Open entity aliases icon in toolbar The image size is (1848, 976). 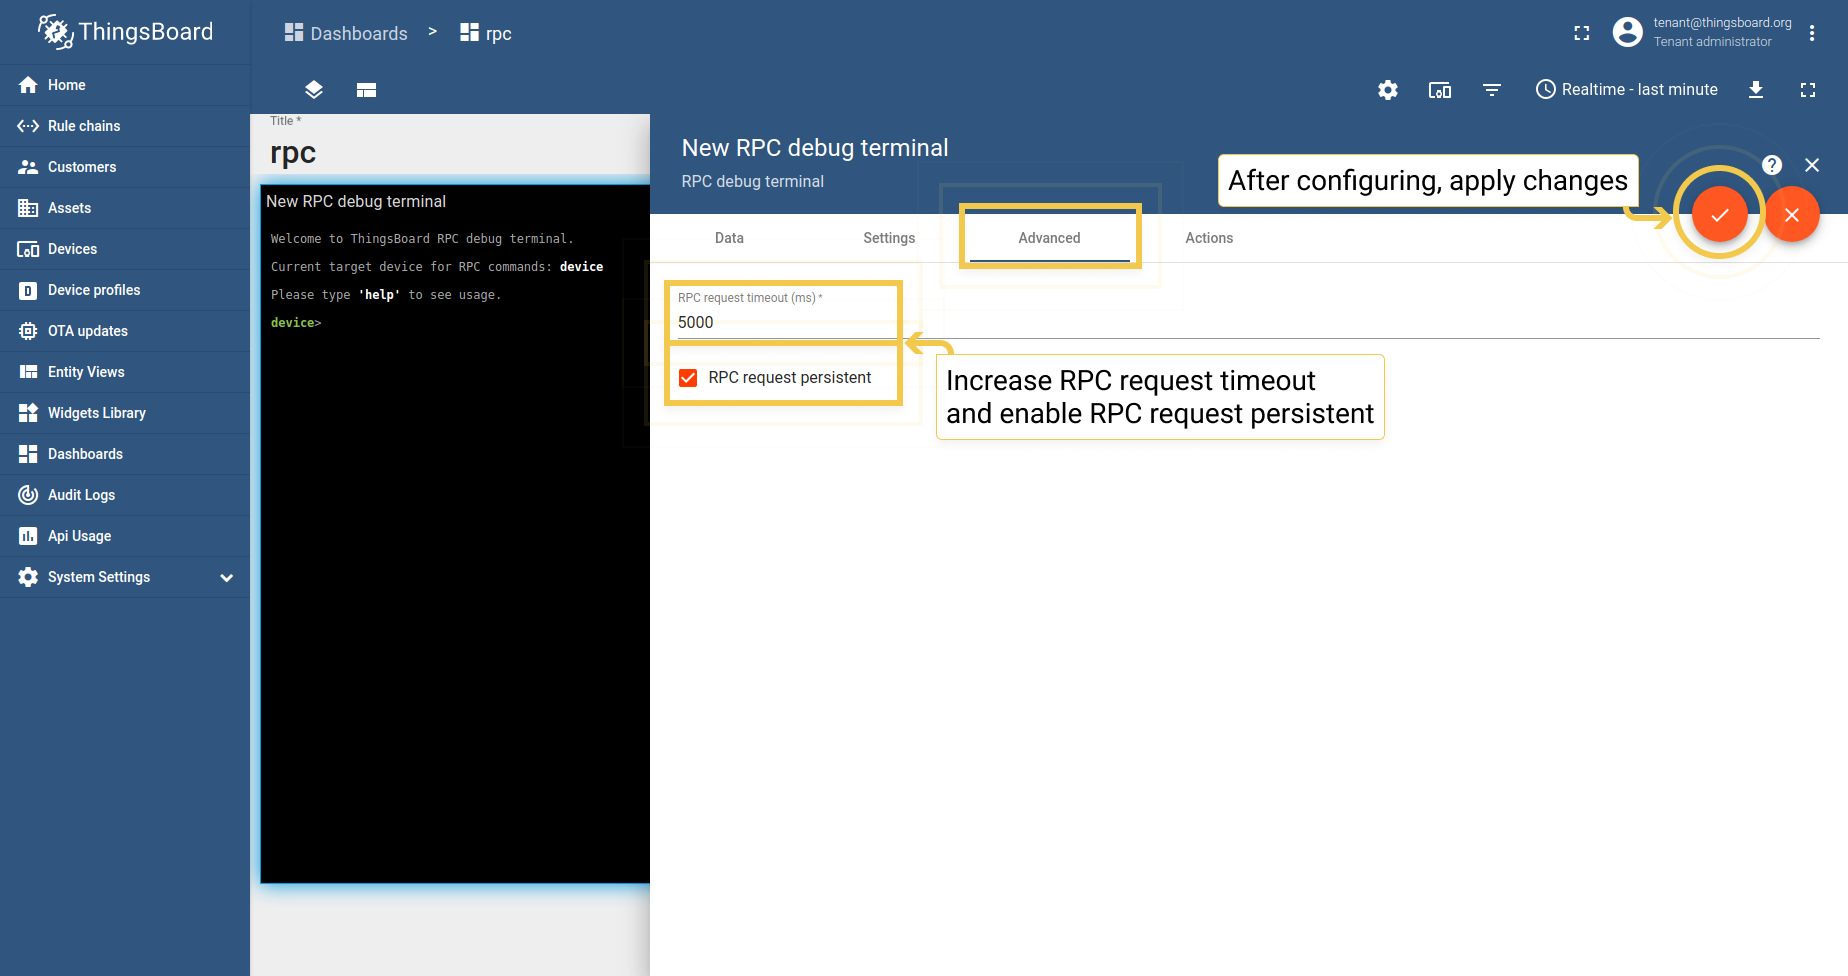pos(1439,90)
